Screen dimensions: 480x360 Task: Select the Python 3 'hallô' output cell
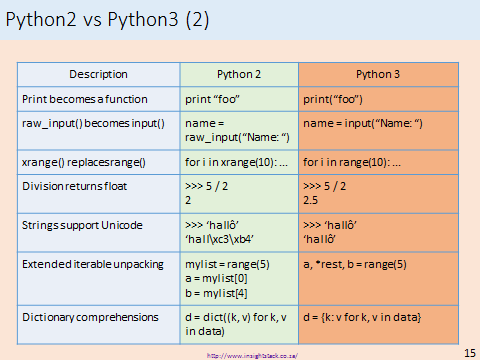coord(378,233)
